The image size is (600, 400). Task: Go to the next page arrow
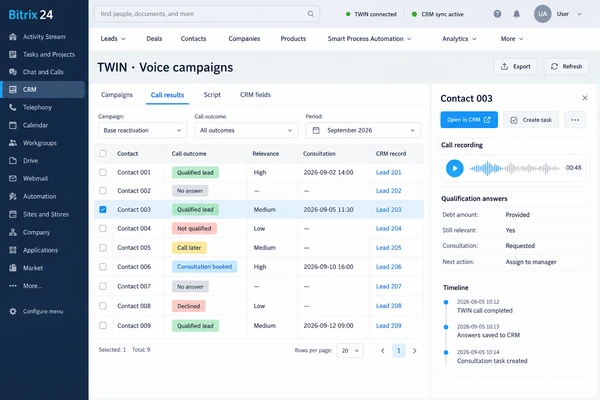click(414, 351)
